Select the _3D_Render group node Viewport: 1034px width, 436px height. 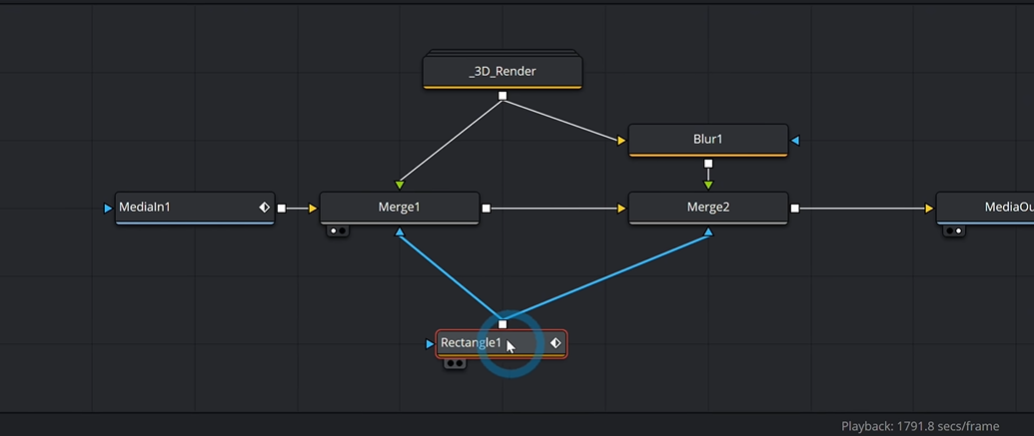tap(502, 71)
